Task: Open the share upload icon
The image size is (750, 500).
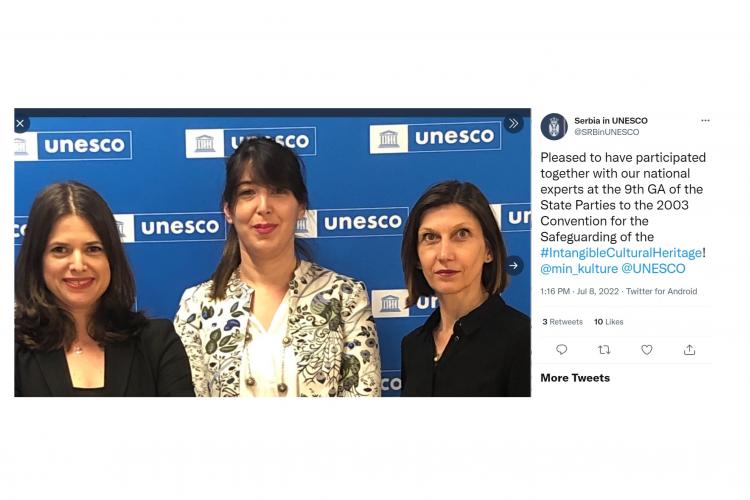Action: click(x=689, y=350)
